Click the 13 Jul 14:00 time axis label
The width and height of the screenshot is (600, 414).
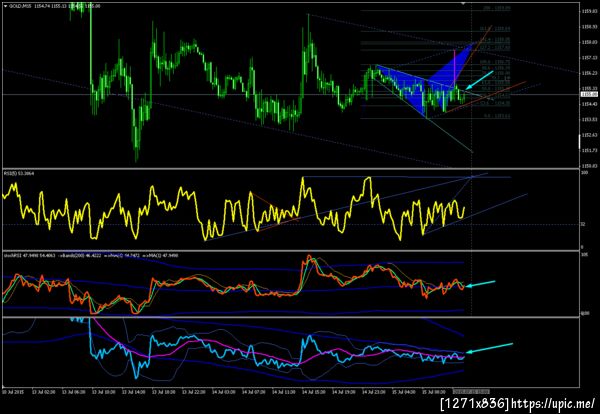pyautogui.click(x=132, y=392)
